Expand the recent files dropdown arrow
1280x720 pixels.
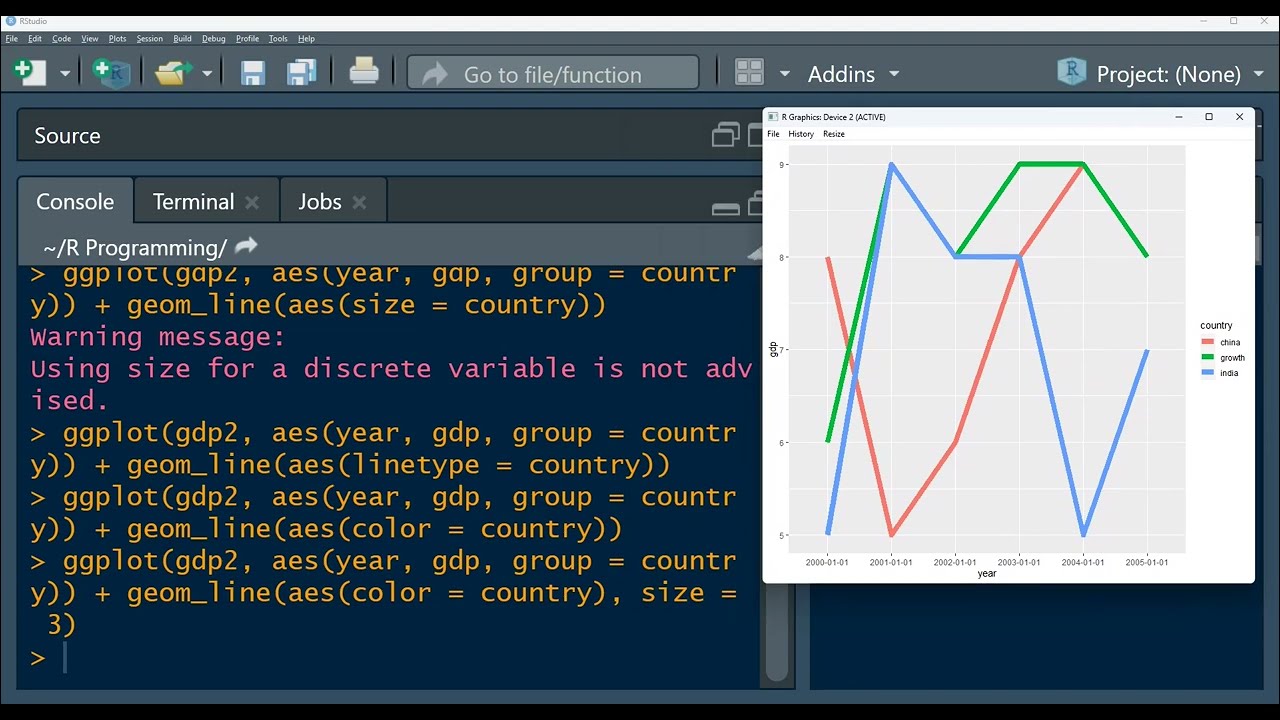click(207, 74)
